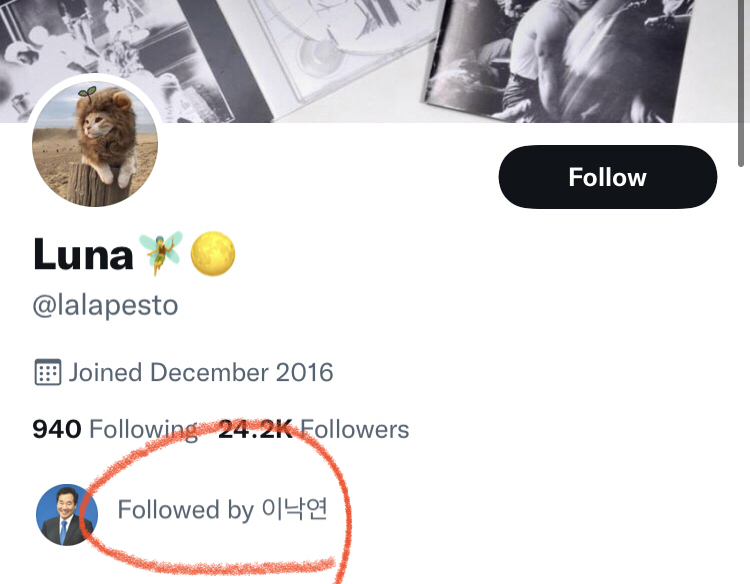
Task: Click the follower's small avatar thumbnail
Action: 66,514
